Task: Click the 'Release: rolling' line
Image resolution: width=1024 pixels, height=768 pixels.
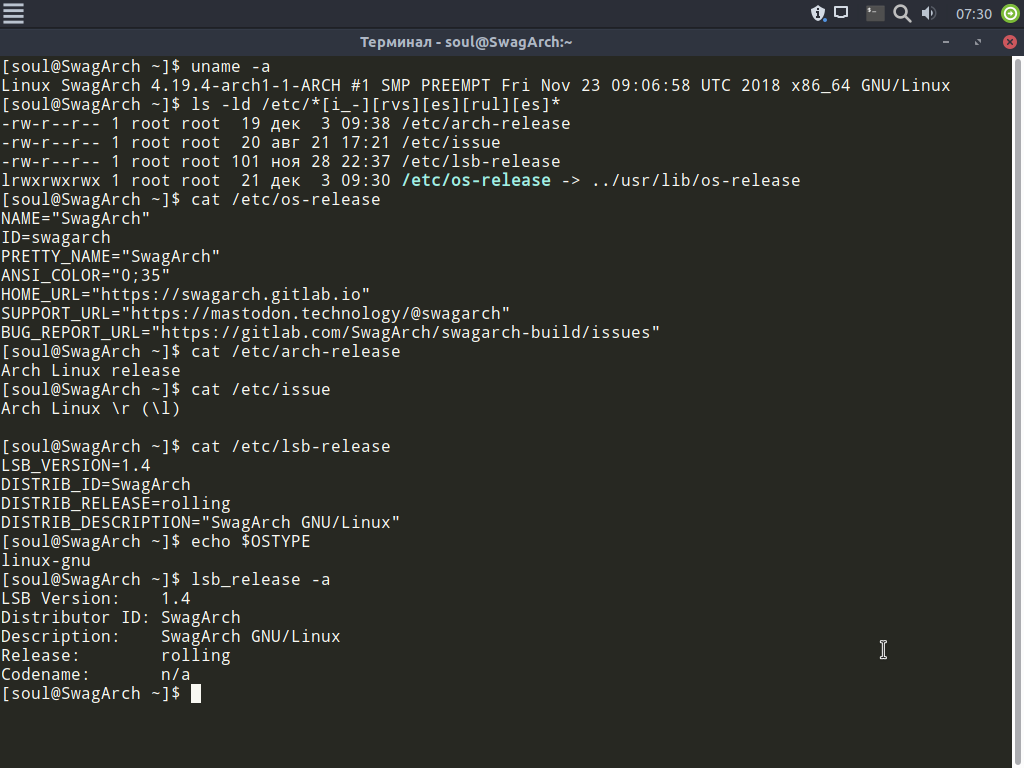Action: (116, 655)
